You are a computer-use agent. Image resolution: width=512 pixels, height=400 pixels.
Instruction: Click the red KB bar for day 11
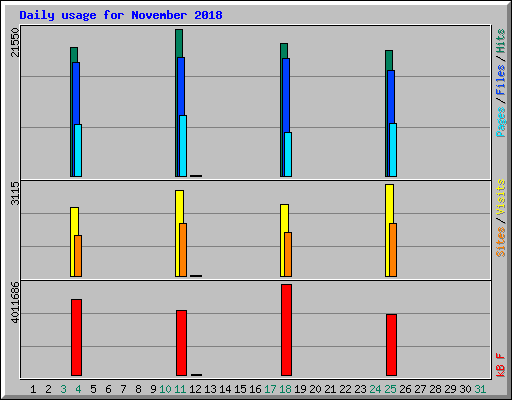[181, 343]
